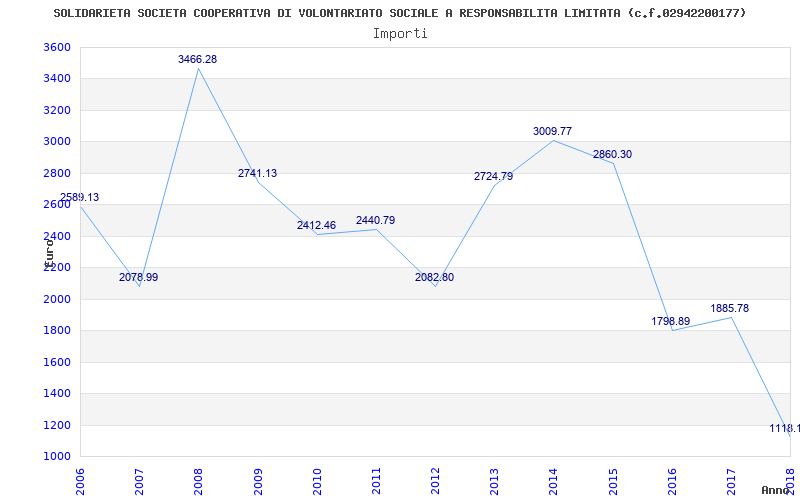Click the Euro y-axis title
800x500 pixels.
(x=49, y=253)
